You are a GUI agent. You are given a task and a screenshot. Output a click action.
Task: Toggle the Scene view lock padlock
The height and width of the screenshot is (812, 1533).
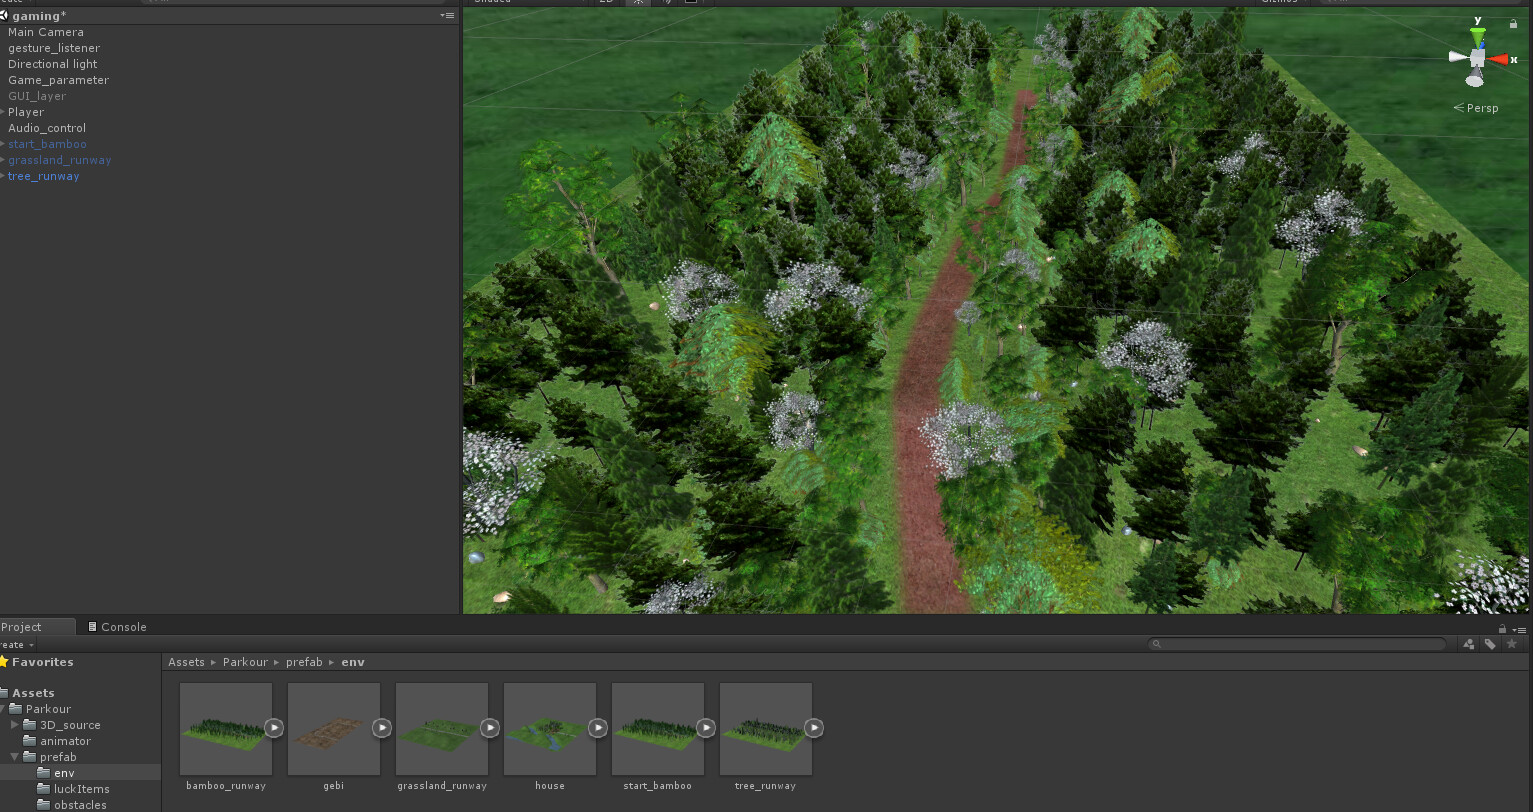1513,24
